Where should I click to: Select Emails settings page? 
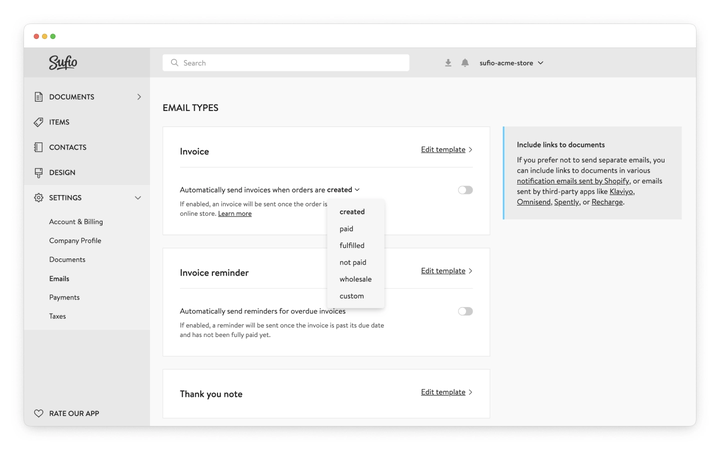click(x=59, y=279)
